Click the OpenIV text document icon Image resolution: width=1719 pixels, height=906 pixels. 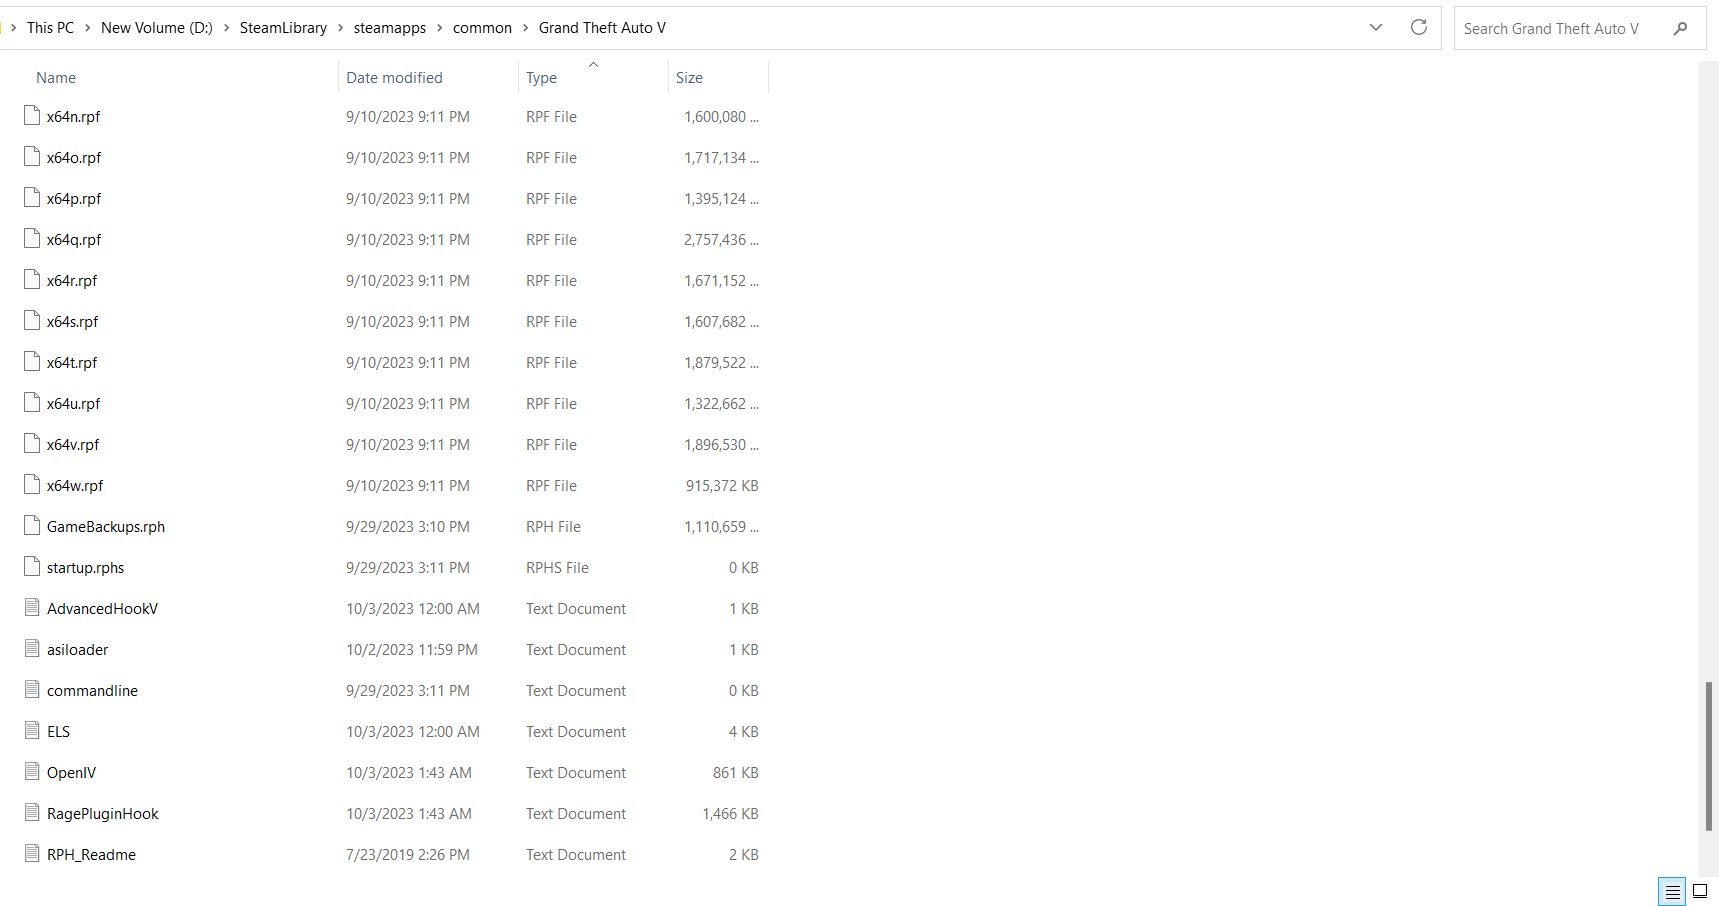point(32,772)
